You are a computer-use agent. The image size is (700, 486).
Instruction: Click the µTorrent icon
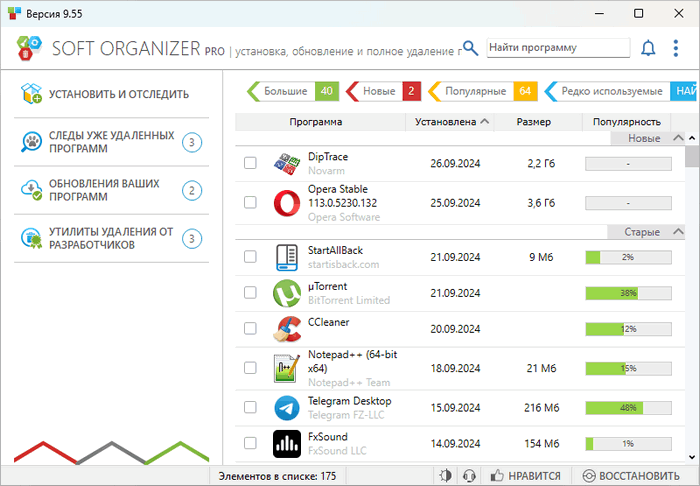[x=287, y=293]
